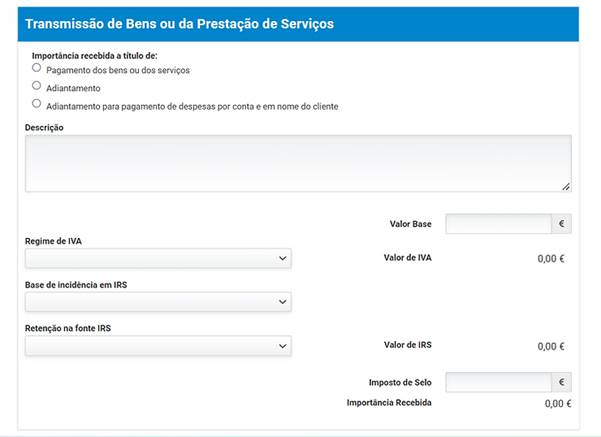This screenshot has height=437, width=601.
Task: Click inside the Descrição text area
Action: pyautogui.click(x=298, y=163)
